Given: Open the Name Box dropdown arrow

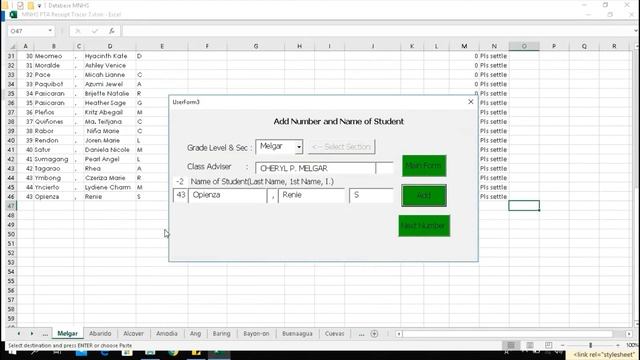Looking at the screenshot, I should click(x=50, y=31).
